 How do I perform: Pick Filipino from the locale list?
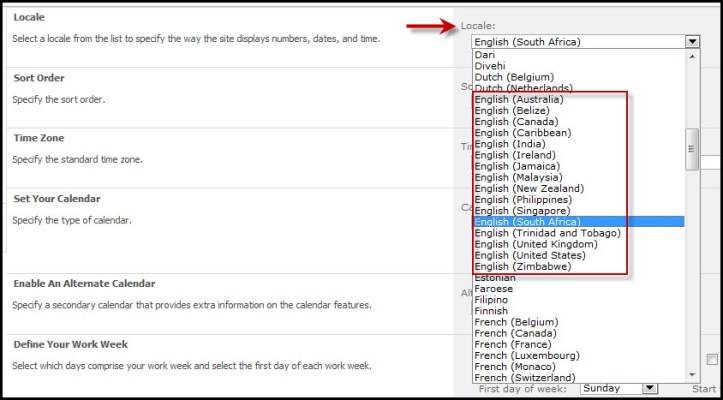pos(491,300)
